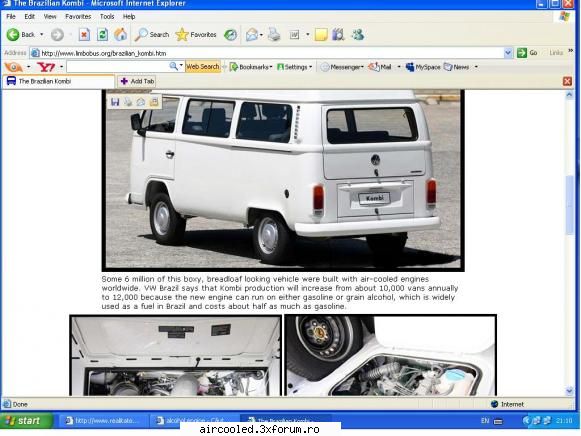This screenshot has height=436, width=581.
Task: Click the EN language indicator in taskbar
Action: point(485,421)
